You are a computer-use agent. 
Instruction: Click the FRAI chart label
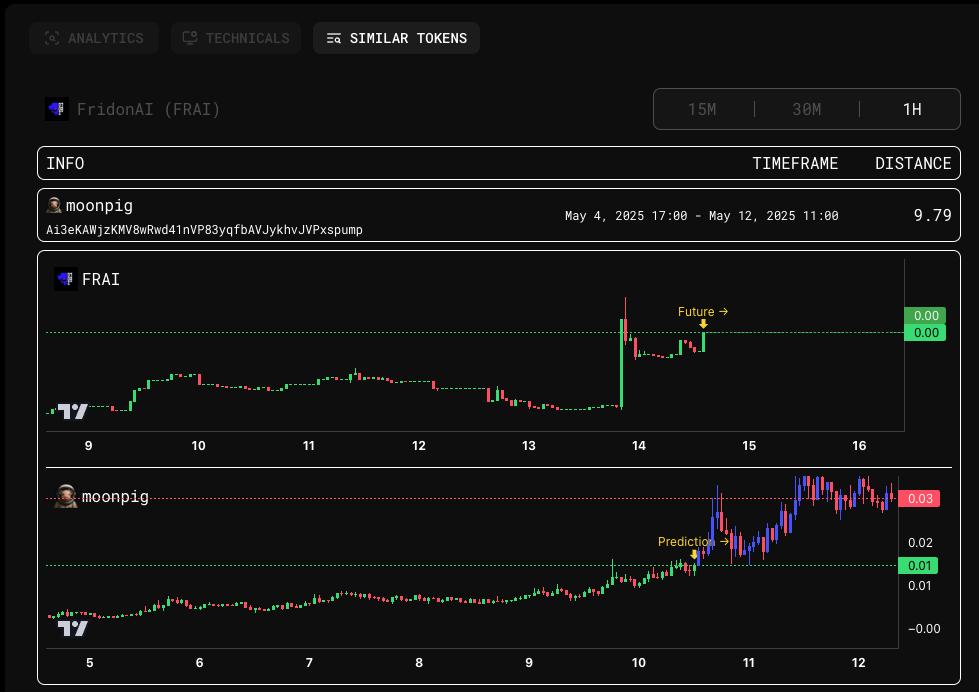(101, 279)
